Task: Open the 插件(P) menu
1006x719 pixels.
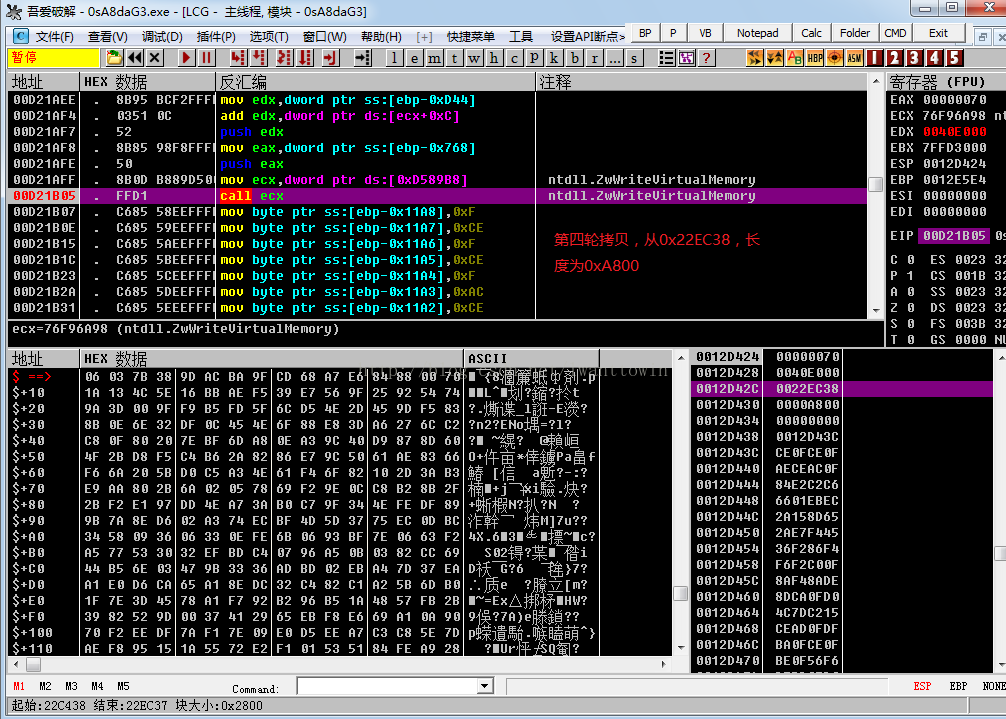Action: (216, 37)
